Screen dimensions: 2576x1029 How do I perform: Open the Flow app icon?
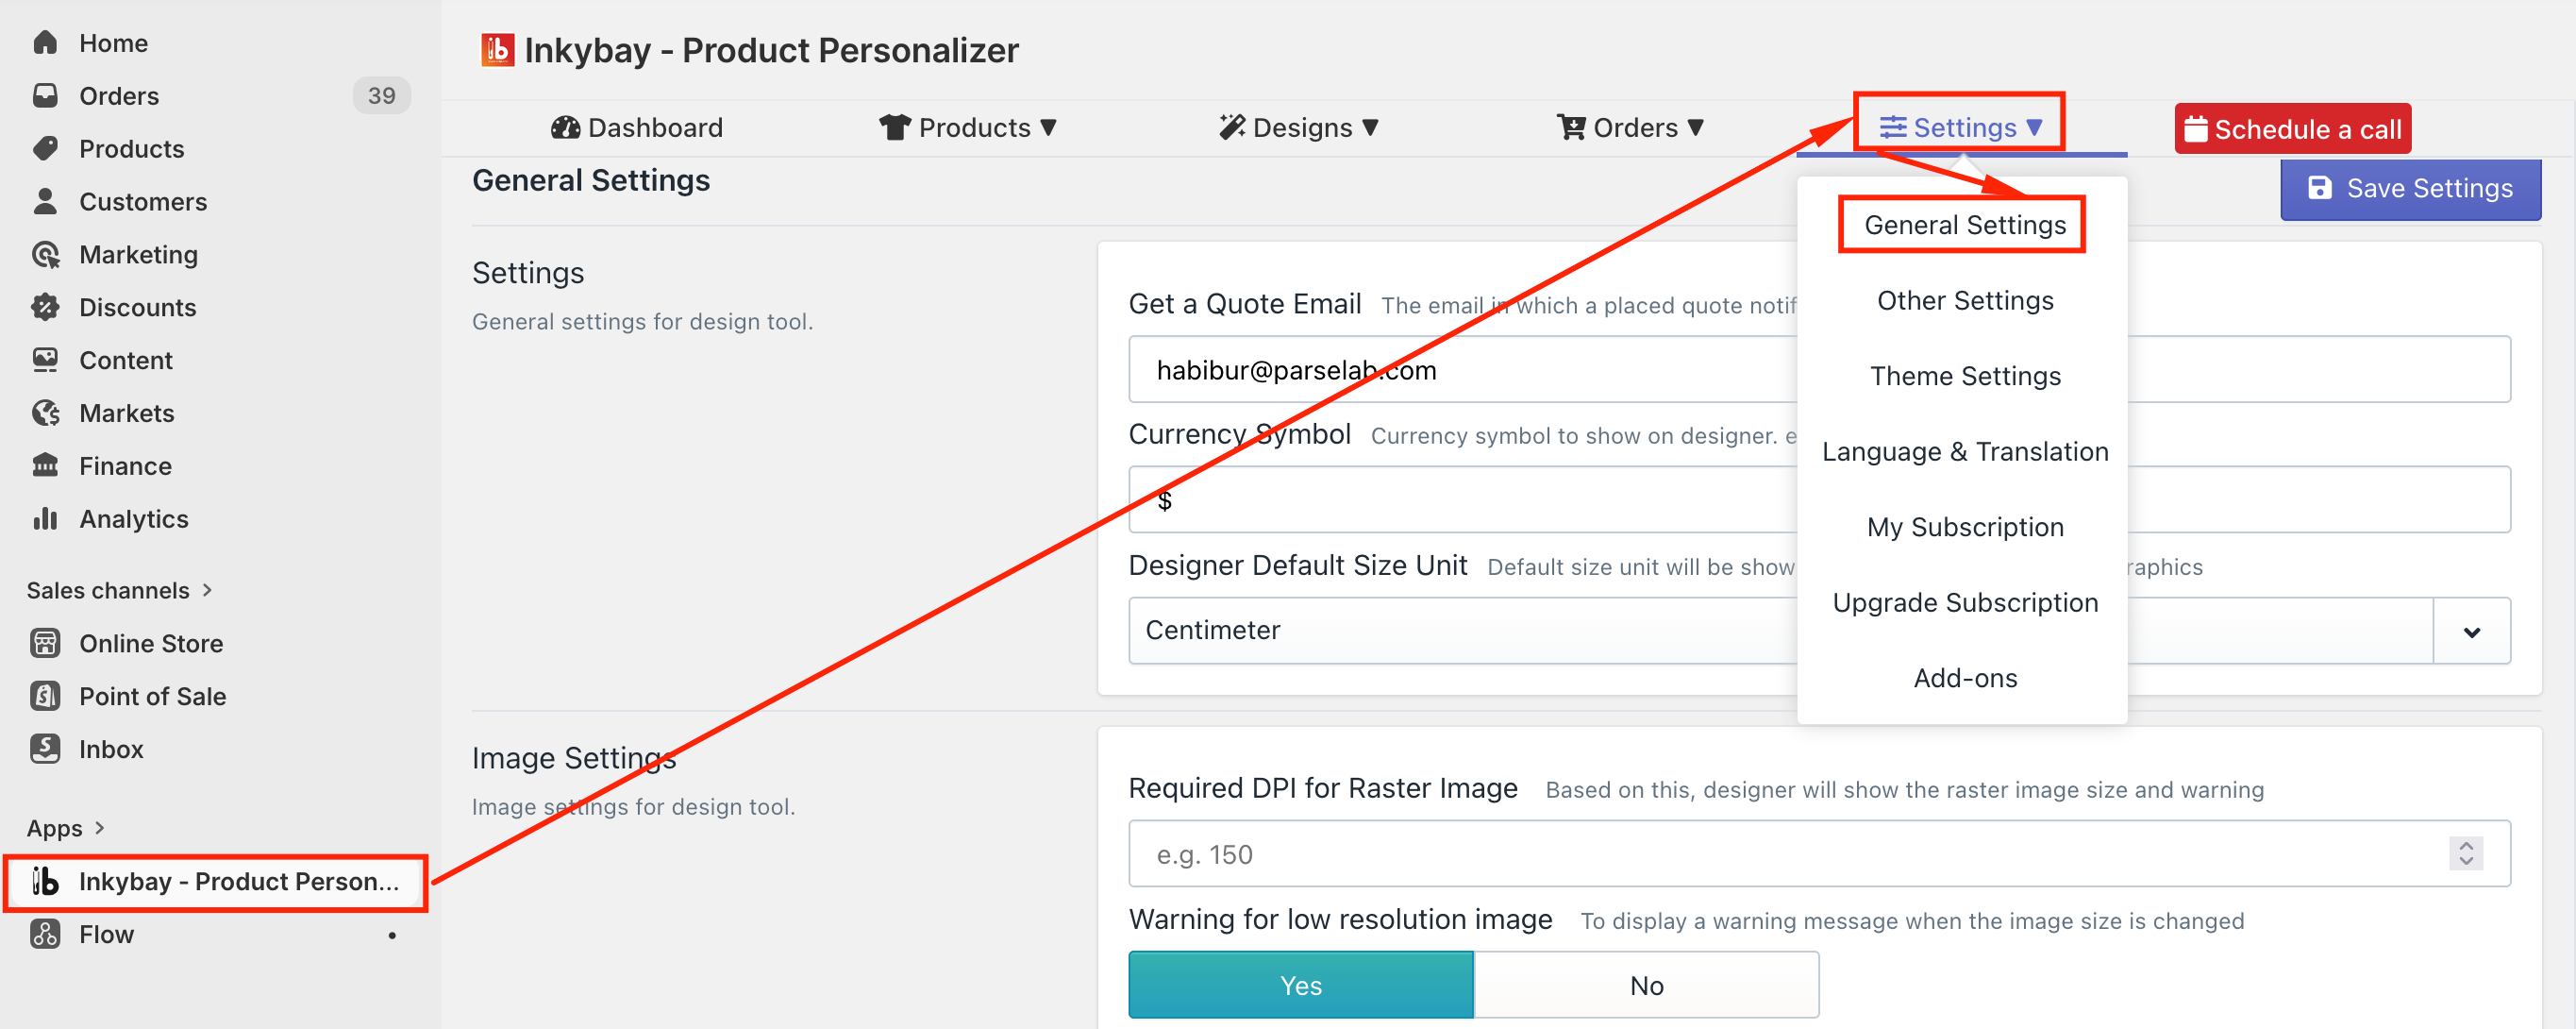click(x=45, y=934)
